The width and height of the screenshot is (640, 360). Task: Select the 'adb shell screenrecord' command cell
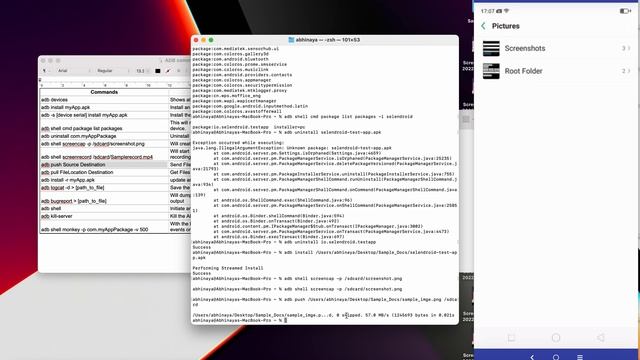click(104, 154)
